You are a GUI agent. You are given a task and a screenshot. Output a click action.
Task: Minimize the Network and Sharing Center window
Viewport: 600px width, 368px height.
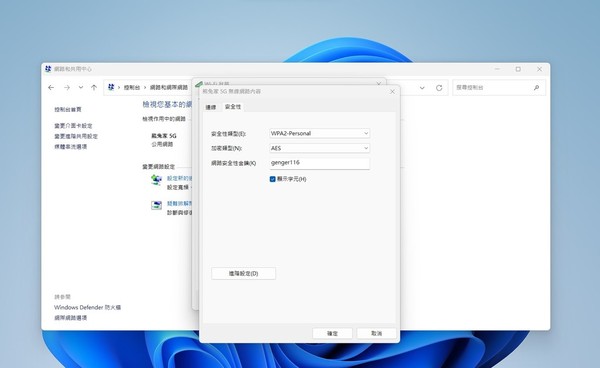(497, 69)
